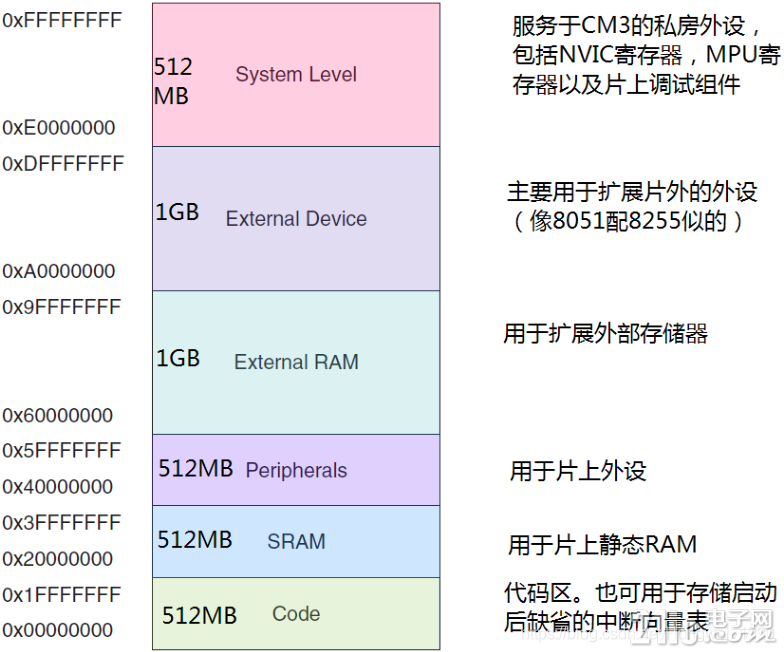Click the 0x40000000 address label
Viewport: 784px width, 652px height.
tap(58, 487)
